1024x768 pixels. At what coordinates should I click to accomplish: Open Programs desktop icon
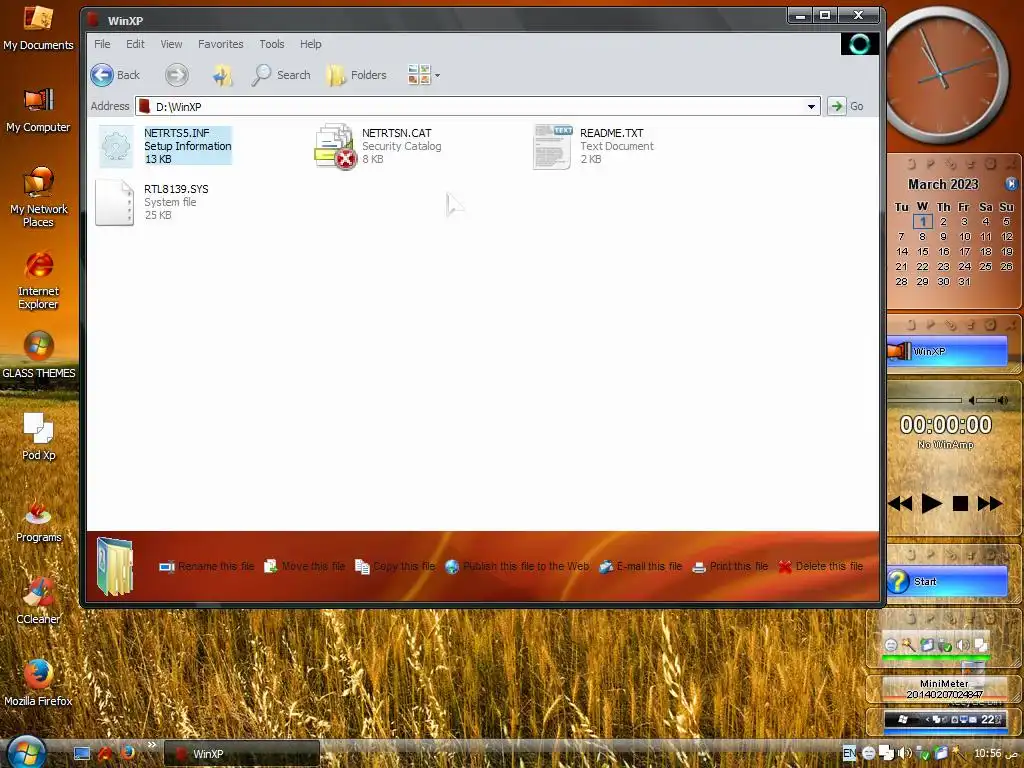(x=39, y=520)
